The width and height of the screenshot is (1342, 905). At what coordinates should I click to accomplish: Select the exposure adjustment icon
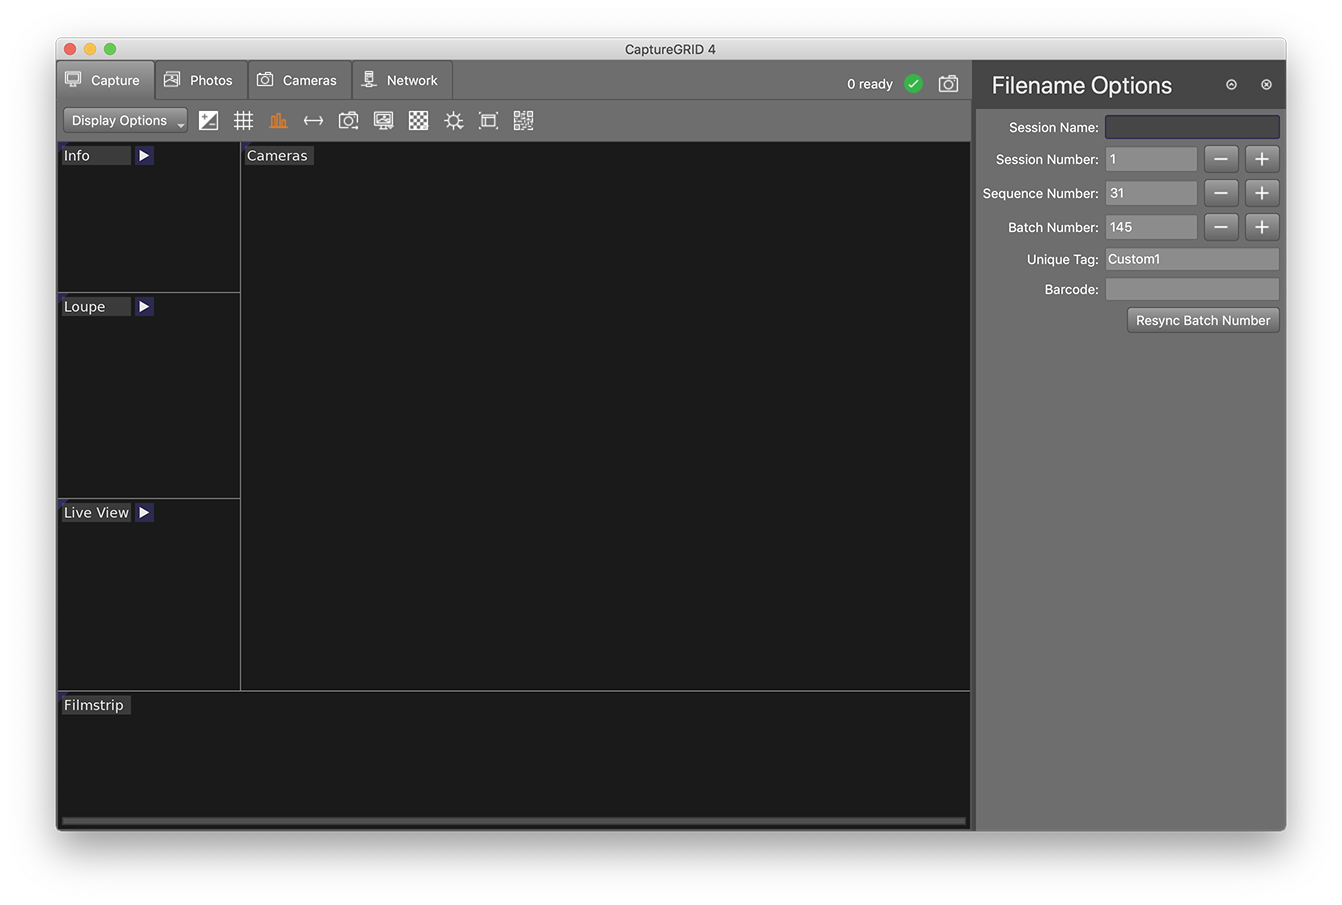click(x=208, y=120)
